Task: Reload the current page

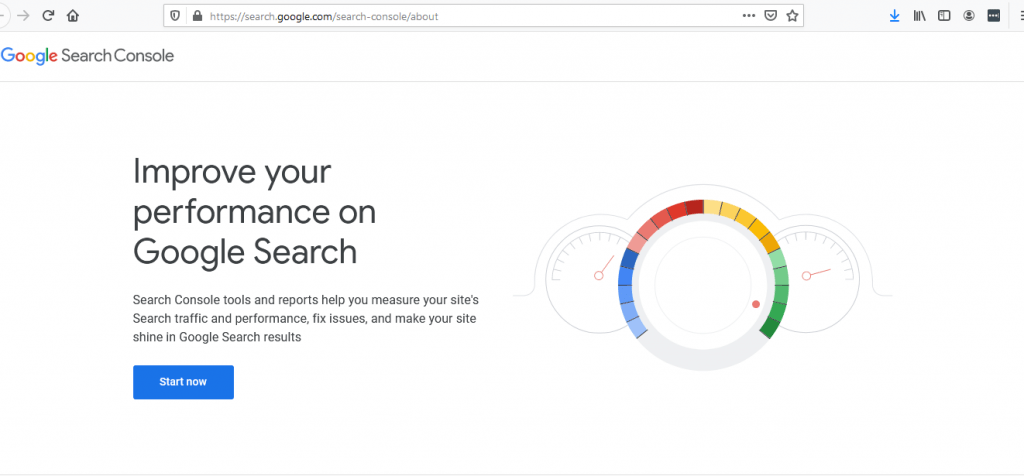Action: pyautogui.click(x=48, y=16)
